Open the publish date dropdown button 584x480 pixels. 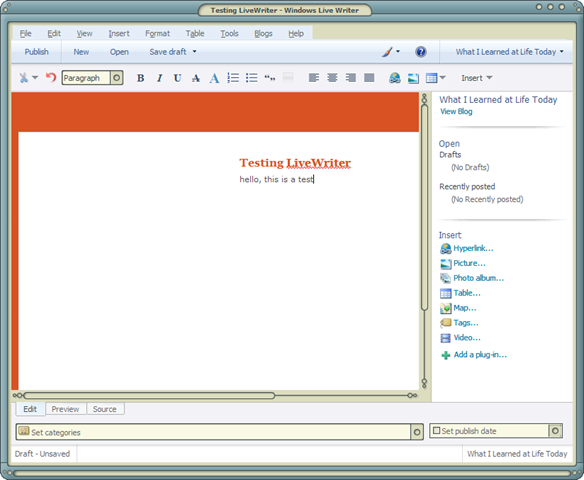pyautogui.click(x=555, y=431)
